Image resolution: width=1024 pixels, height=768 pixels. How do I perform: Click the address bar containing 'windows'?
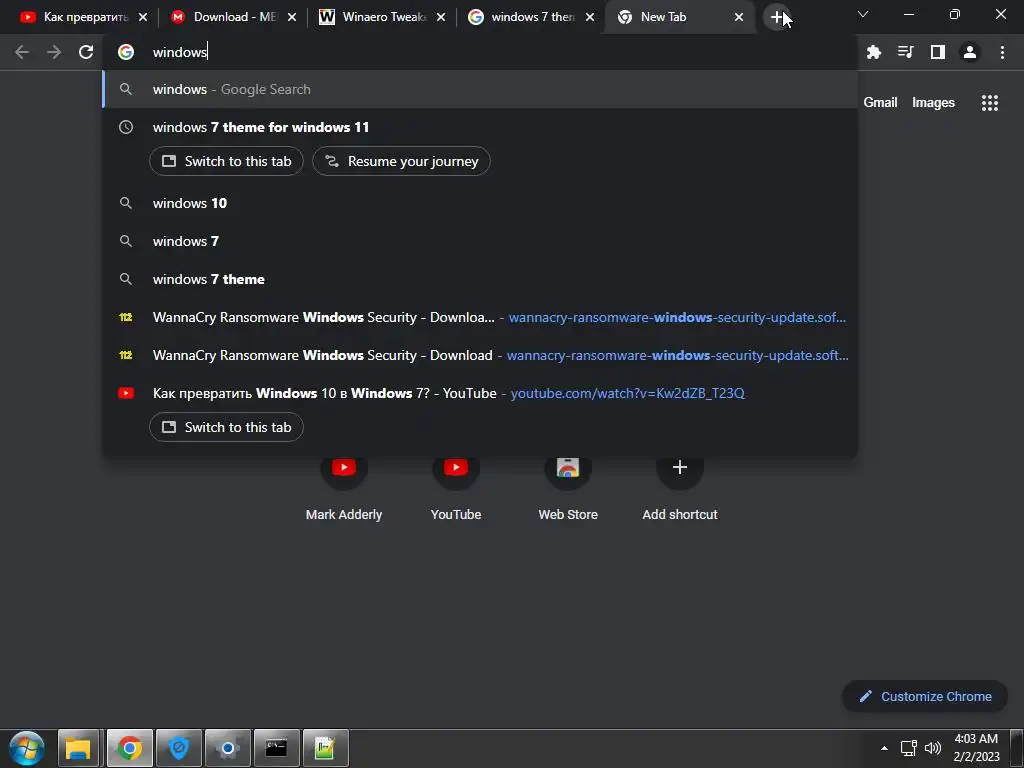480,52
